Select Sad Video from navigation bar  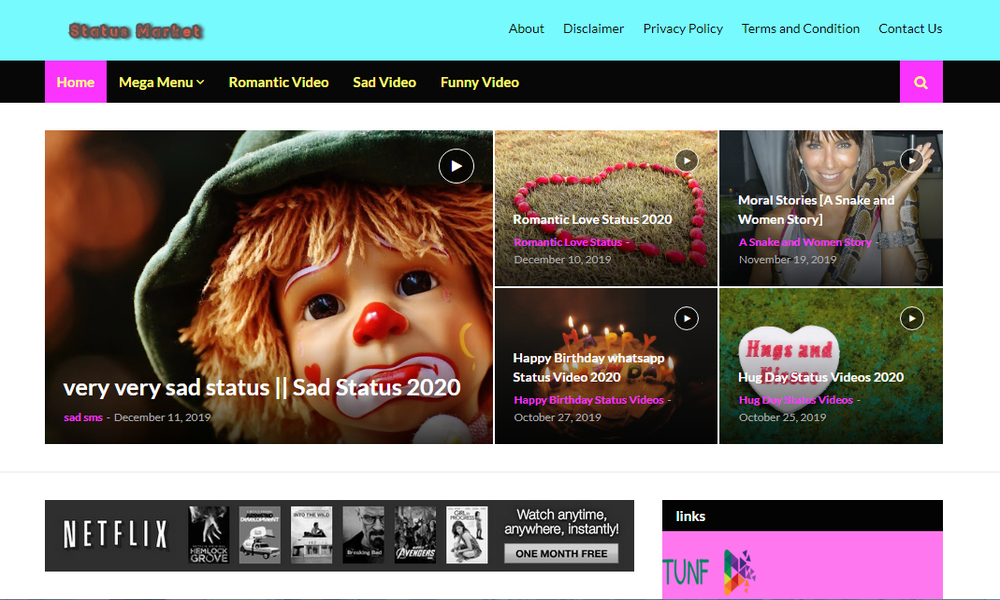(x=384, y=82)
